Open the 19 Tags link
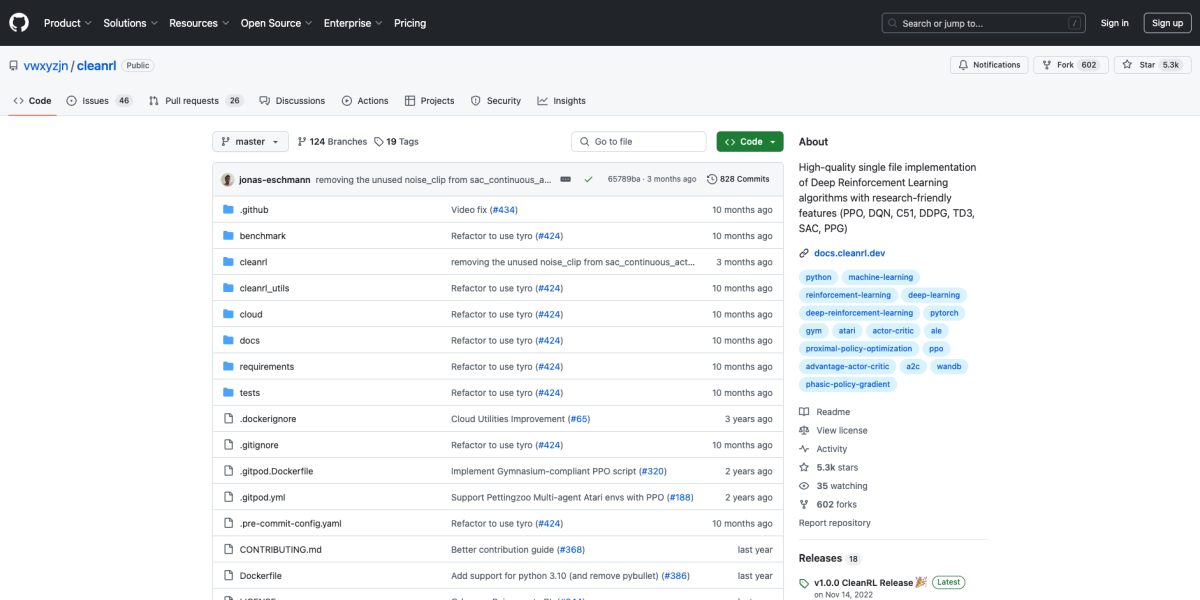The image size is (1200, 600). [x=397, y=142]
